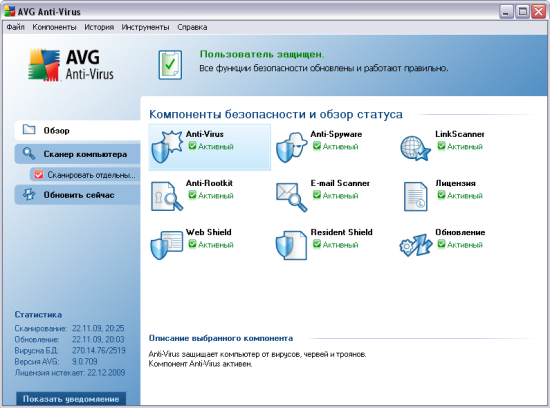
Task: Open the Resident Shield icon
Action: click(291, 245)
